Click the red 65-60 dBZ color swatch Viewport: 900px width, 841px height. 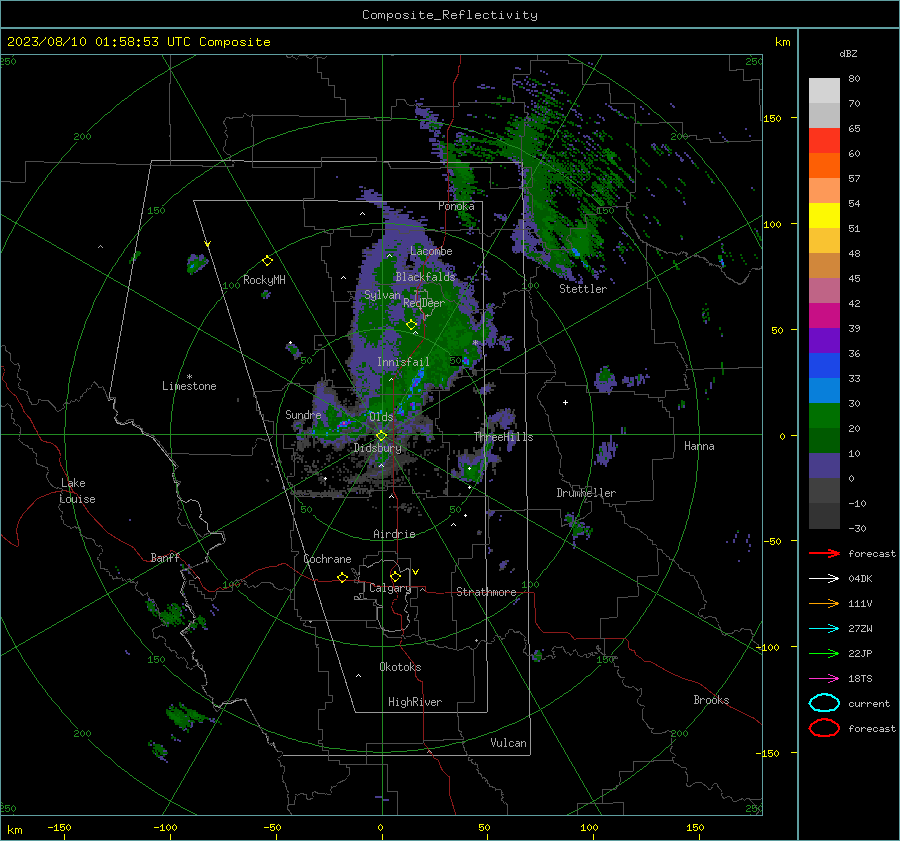point(824,141)
